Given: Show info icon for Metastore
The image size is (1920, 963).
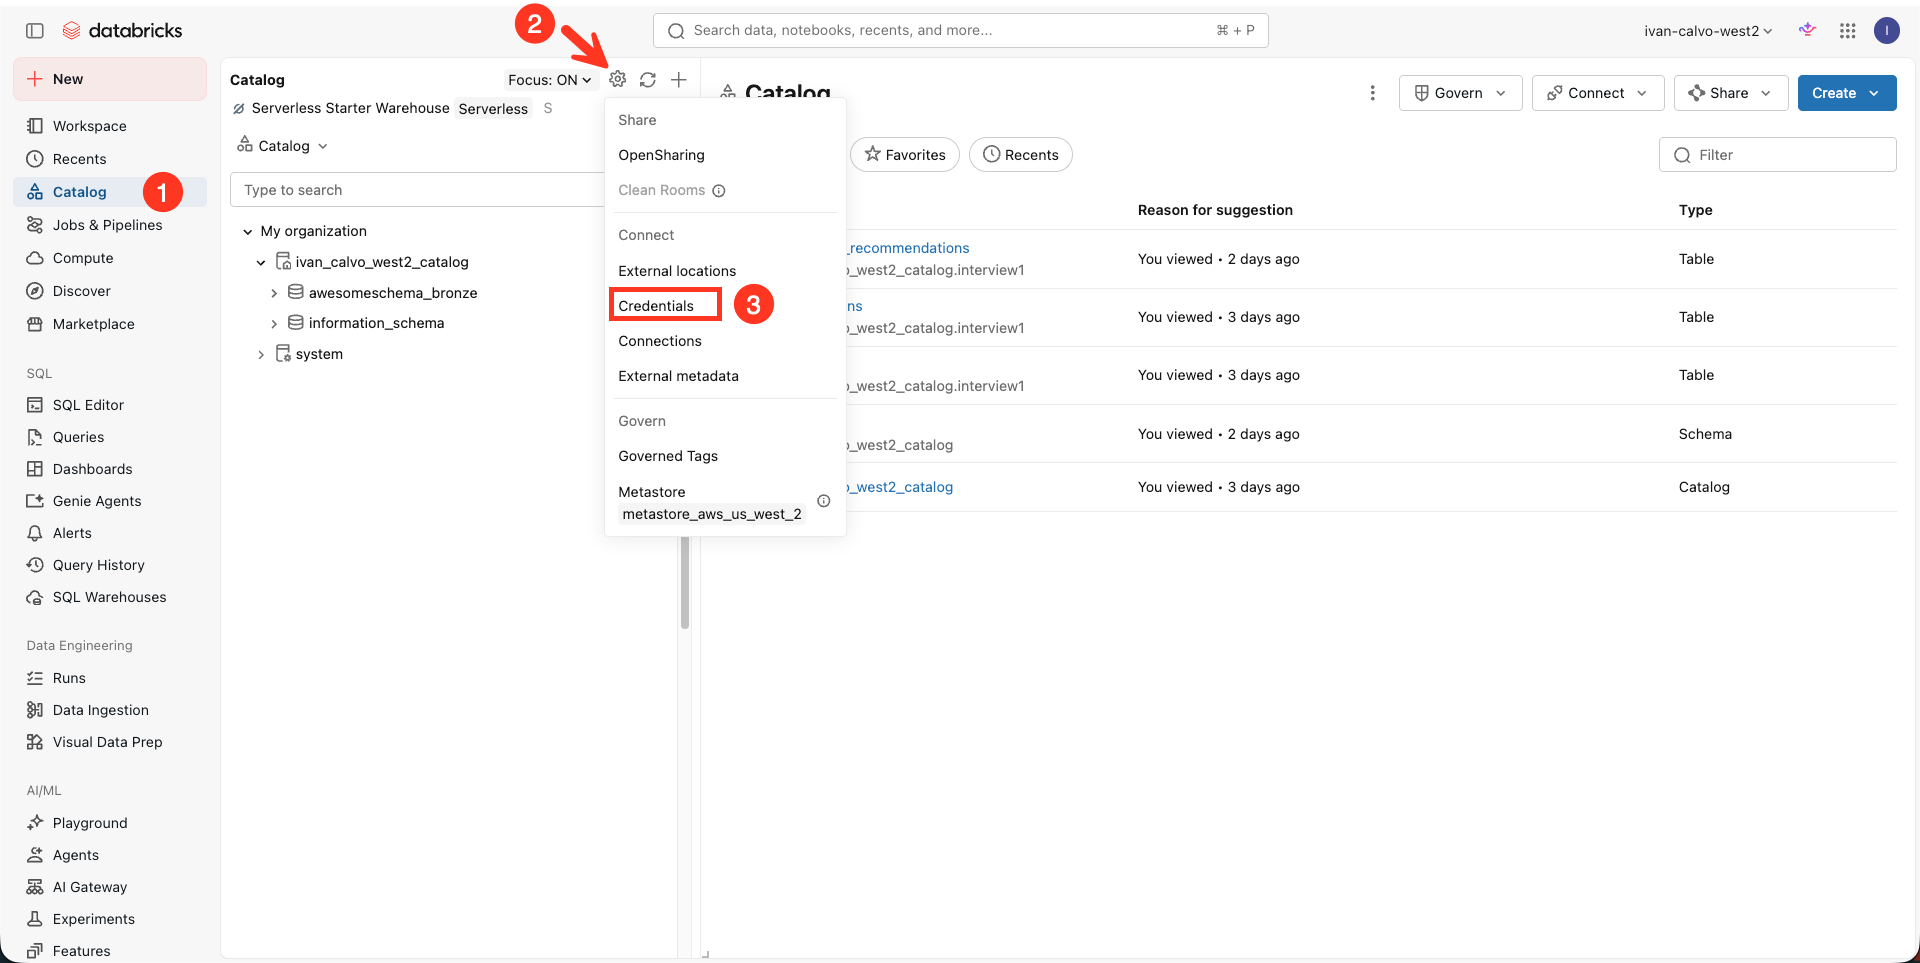Looking at the screenshot, I should [x=824, y=501].
